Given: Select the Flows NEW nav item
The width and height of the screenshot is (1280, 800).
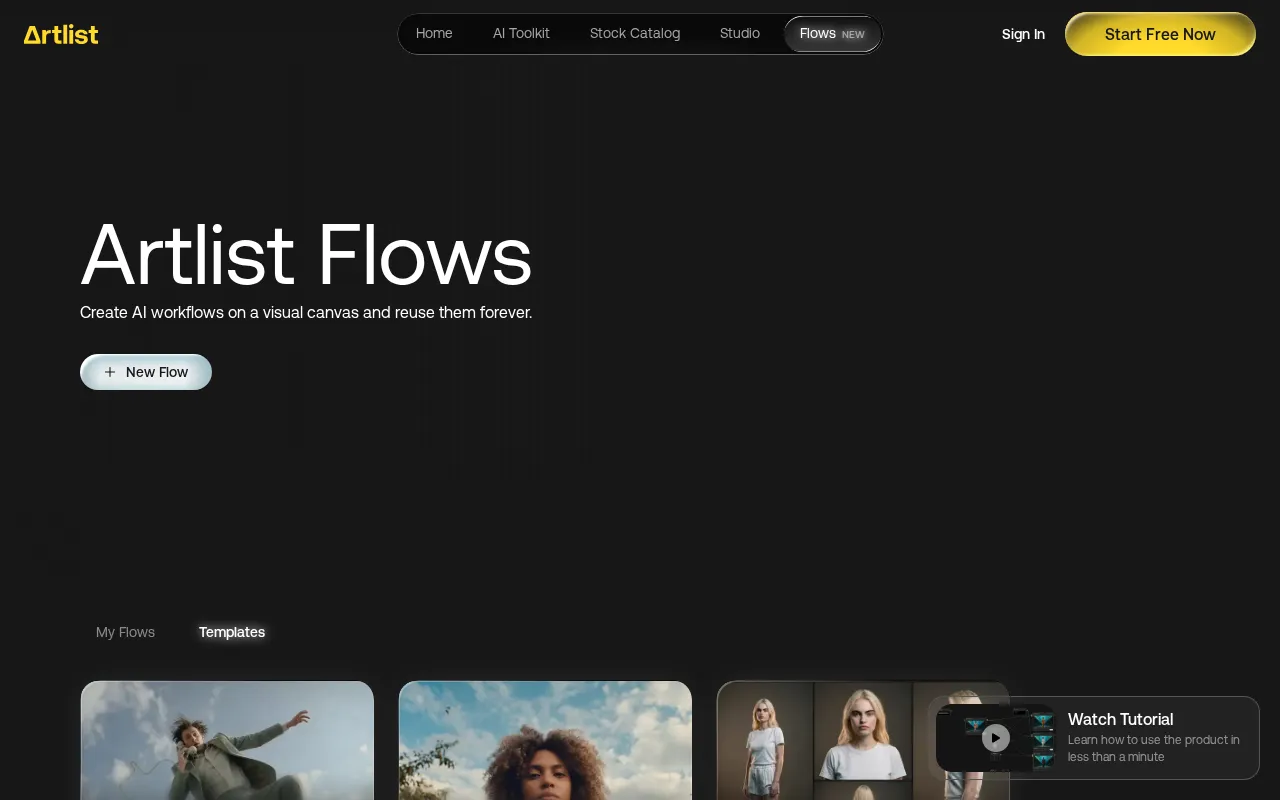Looking at the screenshot, I should click(832, 34).
